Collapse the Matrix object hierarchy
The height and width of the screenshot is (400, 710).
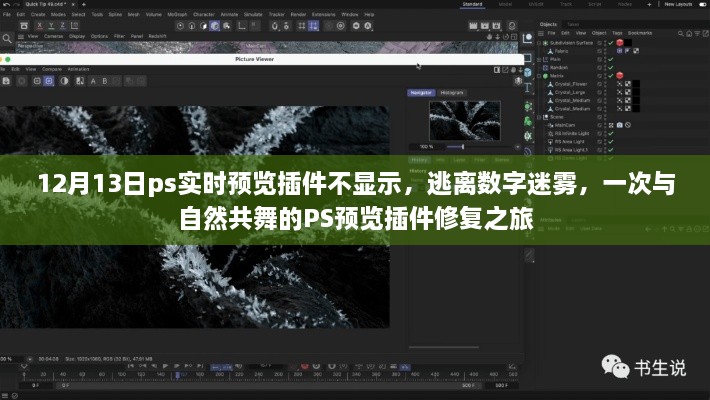click(539, 76)
